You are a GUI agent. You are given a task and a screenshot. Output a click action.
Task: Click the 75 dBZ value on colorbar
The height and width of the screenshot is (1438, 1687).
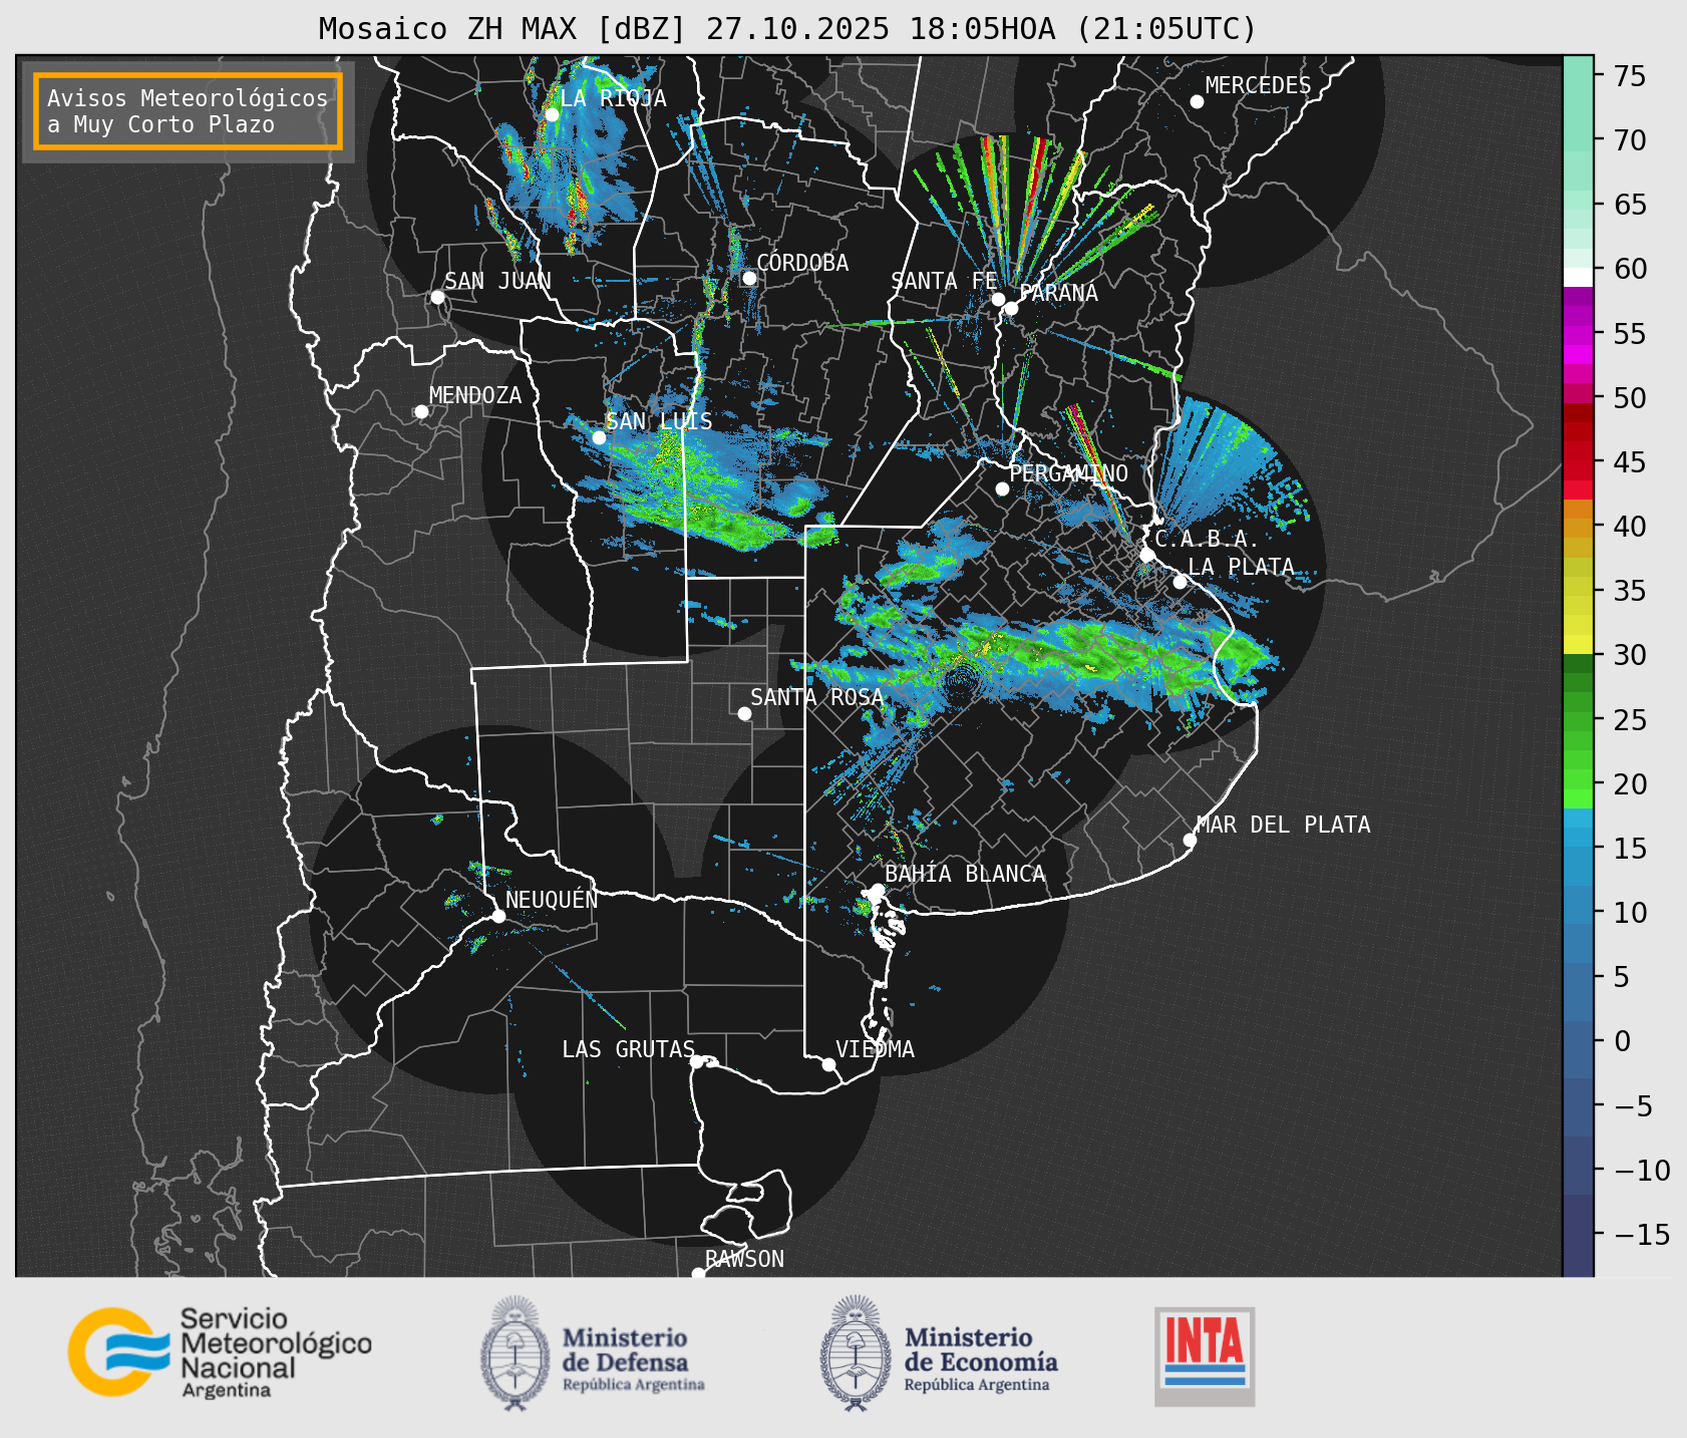tap(1628, 76)
